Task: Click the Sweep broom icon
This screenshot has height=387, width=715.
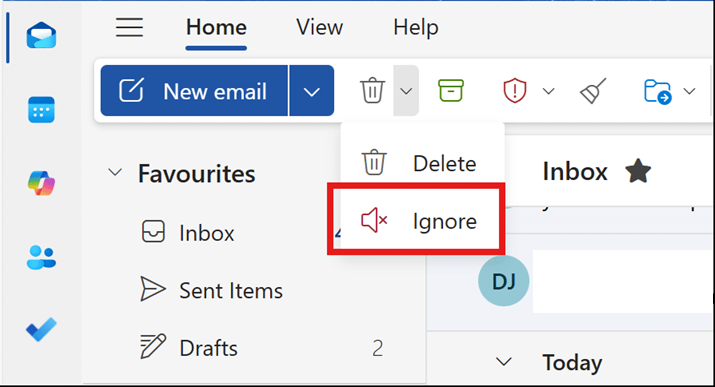Action: (x=593, y=90)
